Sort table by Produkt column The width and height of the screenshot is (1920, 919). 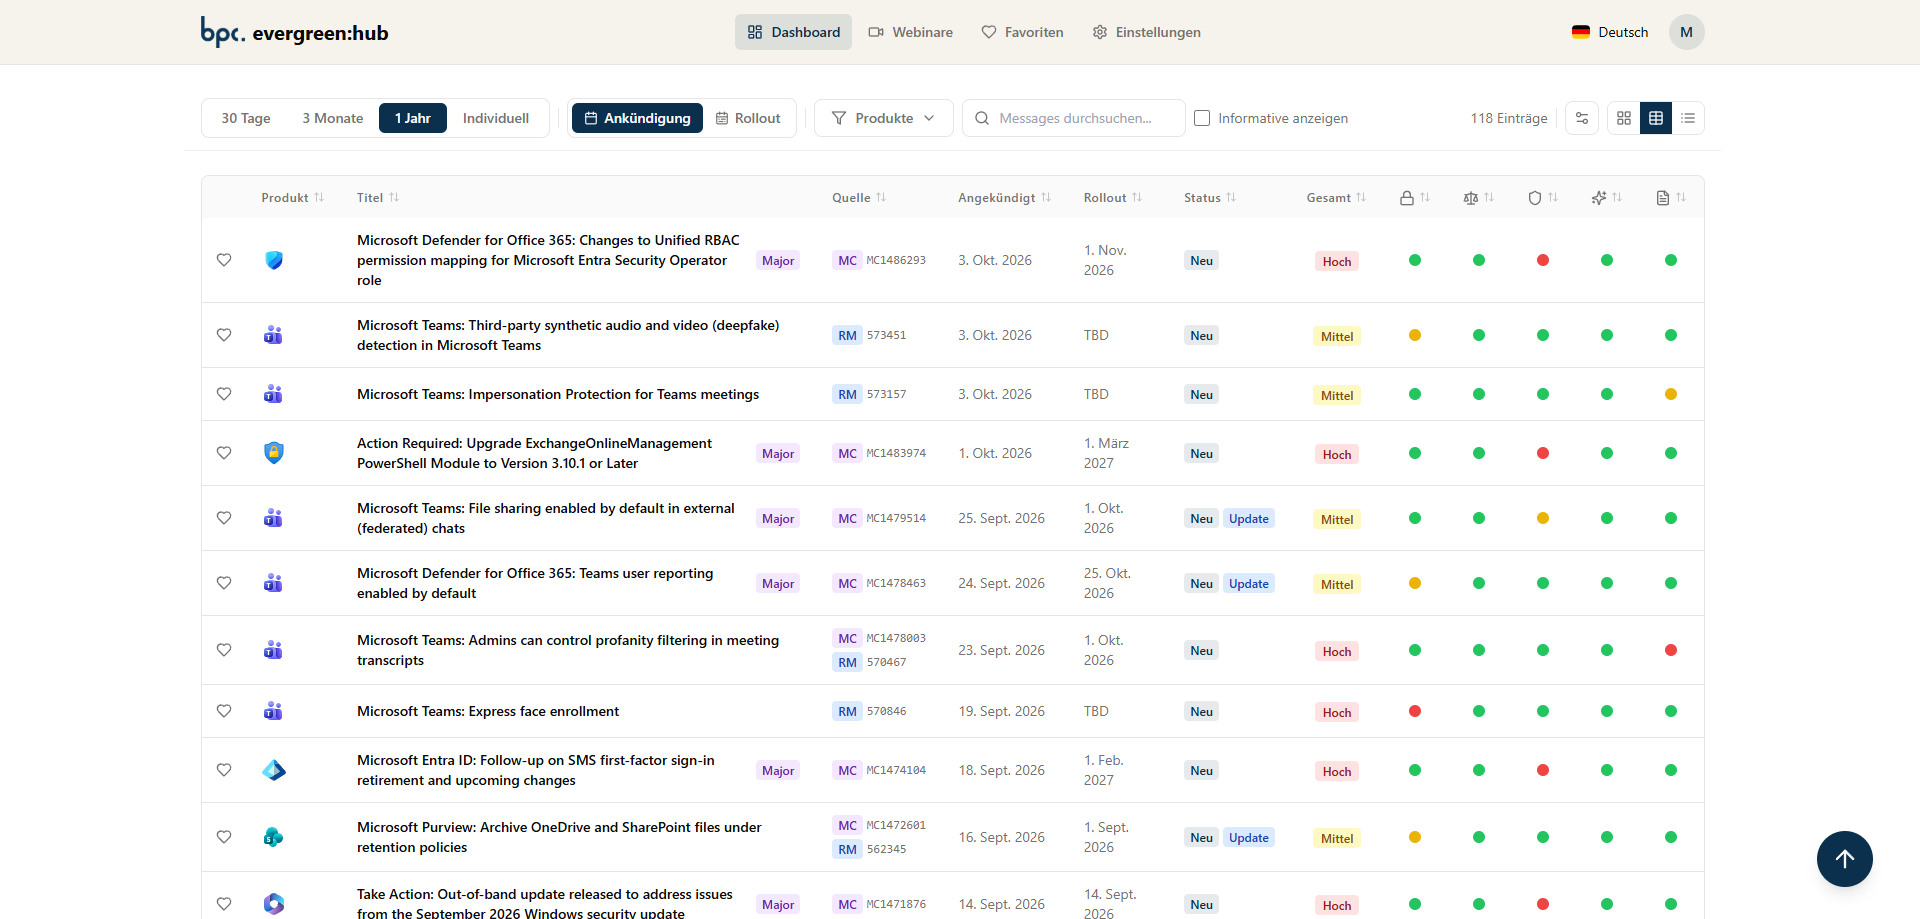292,198
